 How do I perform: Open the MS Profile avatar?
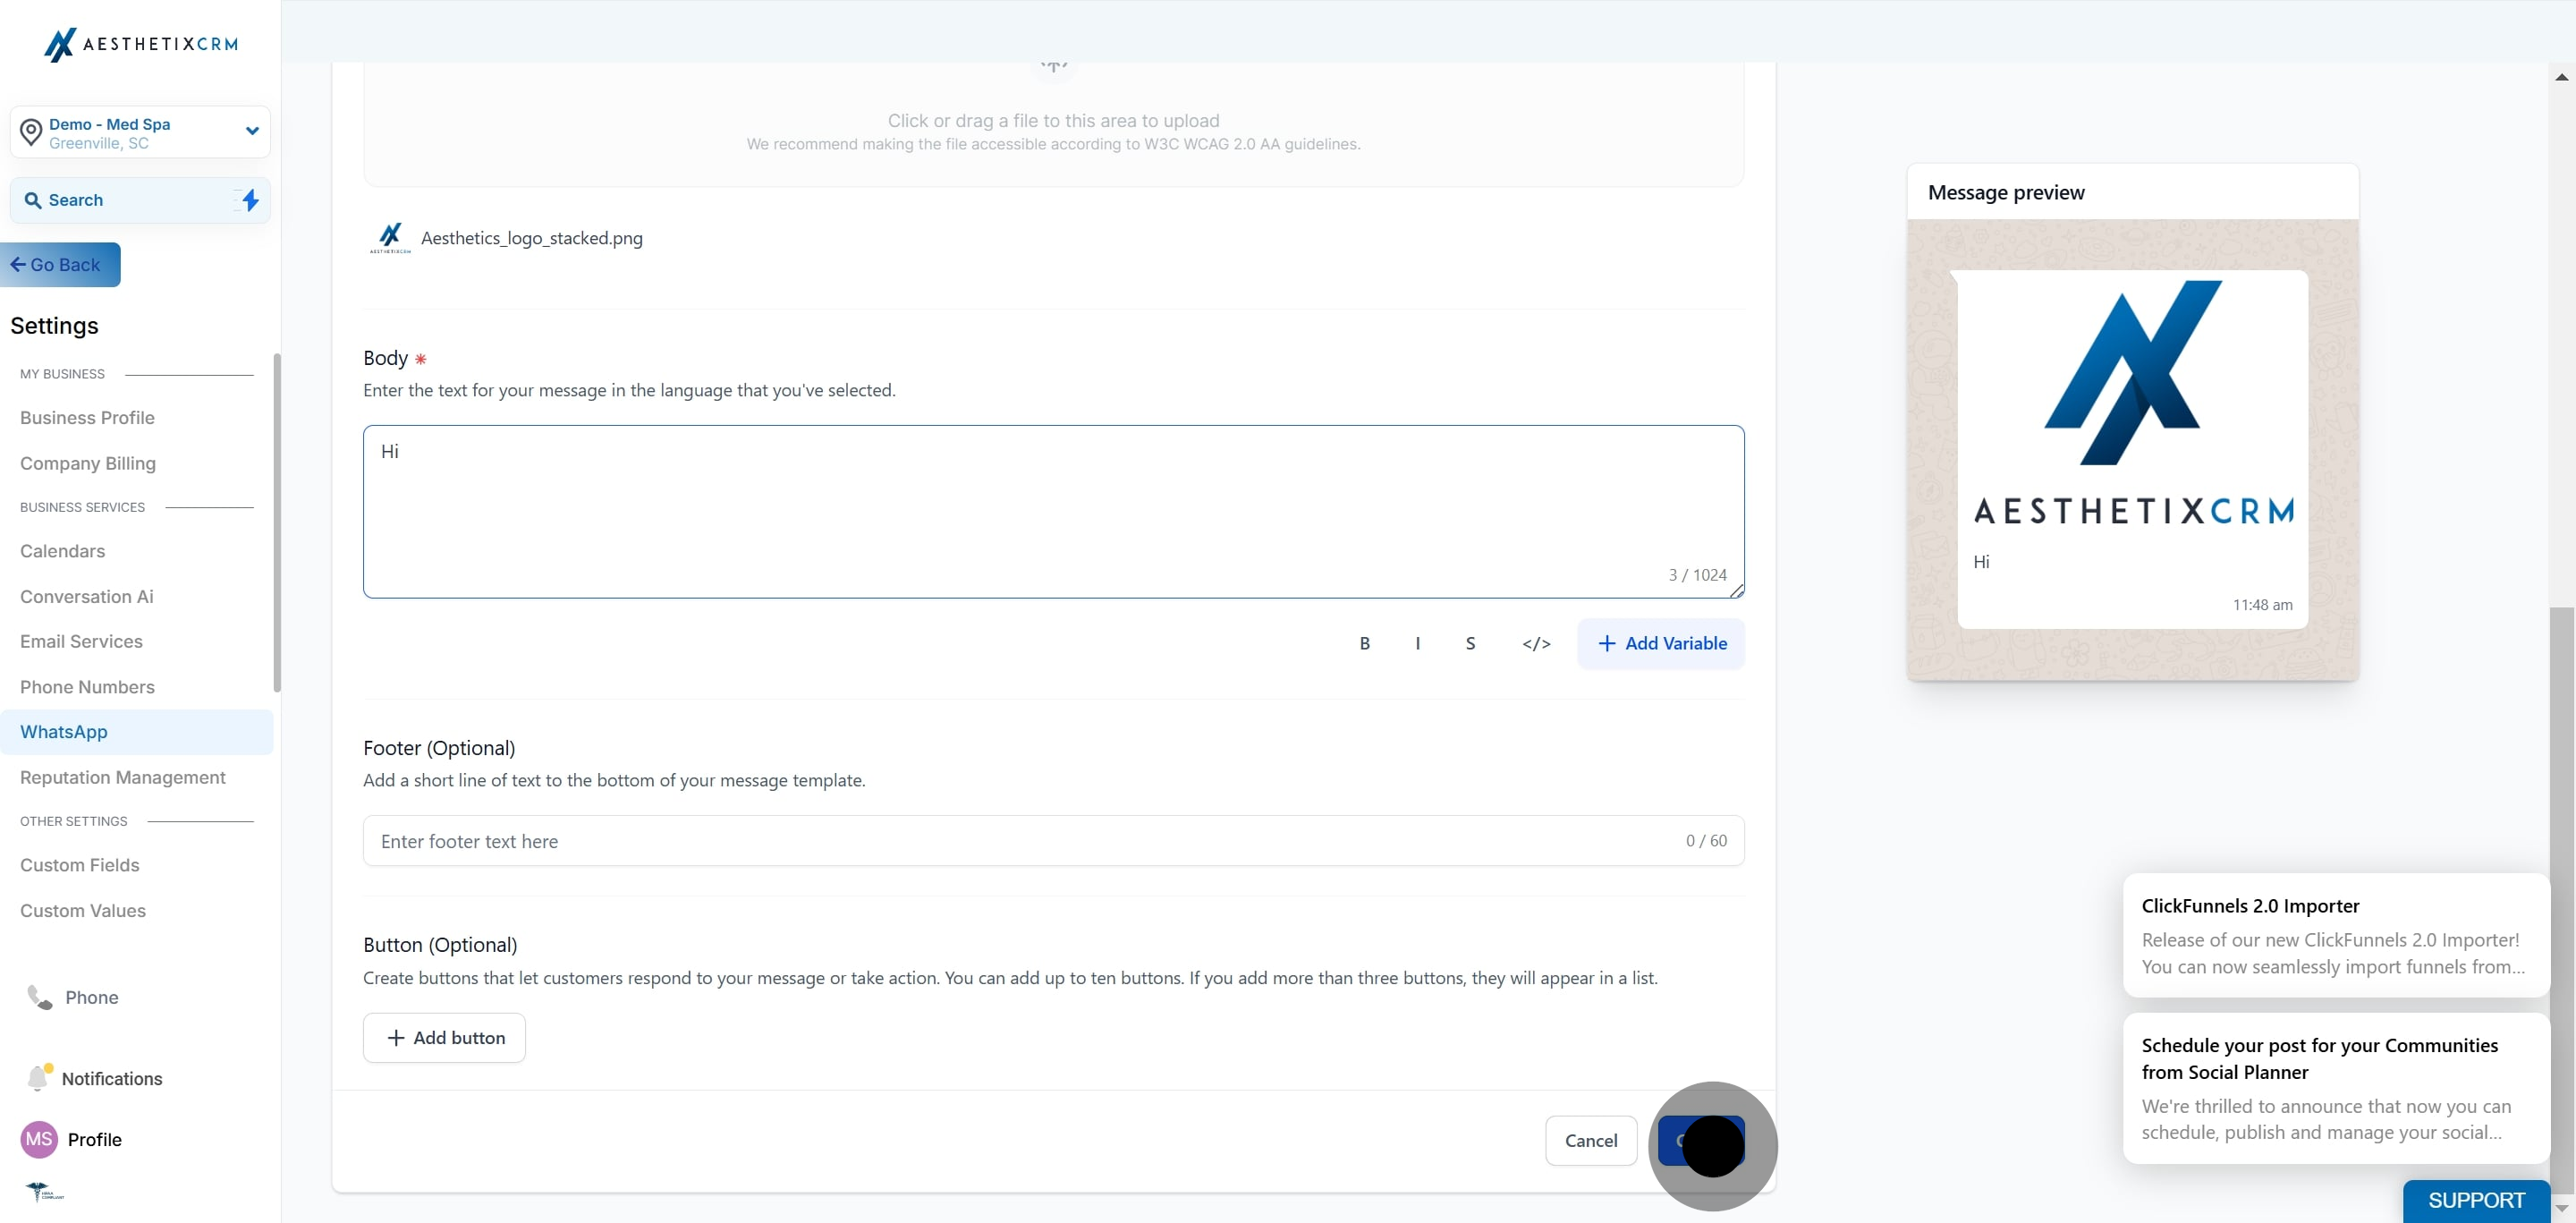[x=39, y=1138]
